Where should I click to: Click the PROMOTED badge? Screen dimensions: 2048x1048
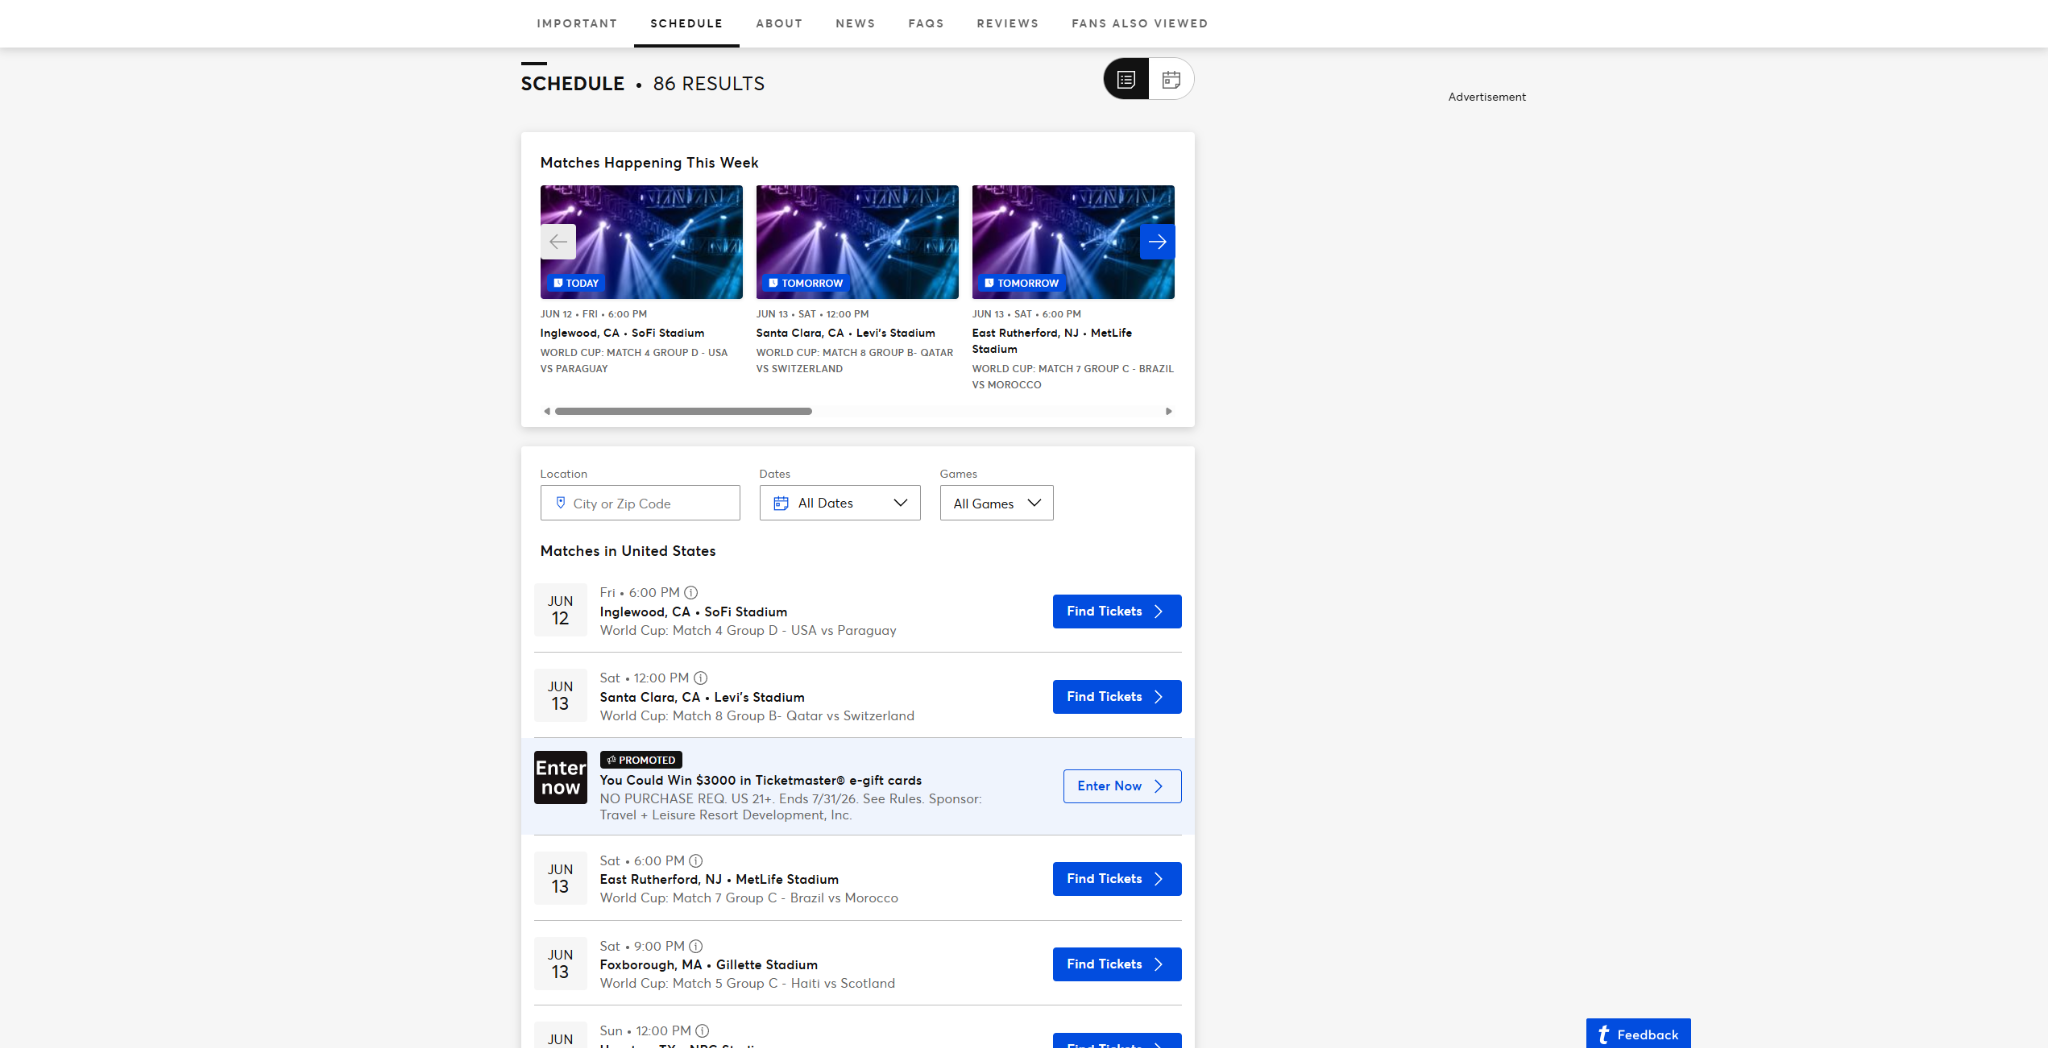point(641,760)
